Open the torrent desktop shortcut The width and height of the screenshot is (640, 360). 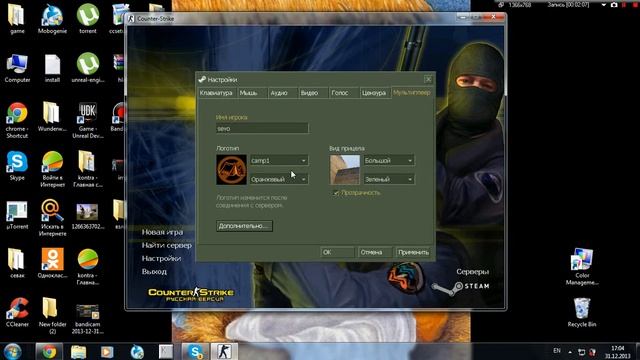(x=88, y=18)
